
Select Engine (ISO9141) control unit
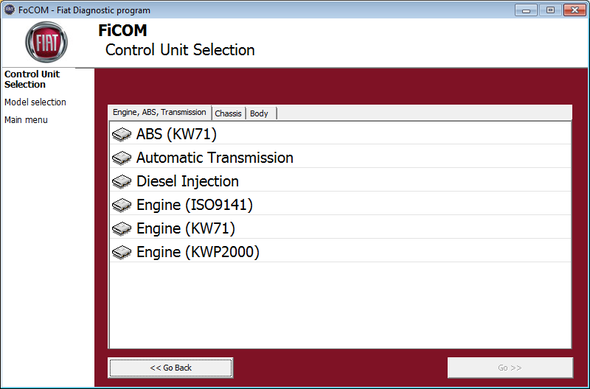tap(341, 205)
